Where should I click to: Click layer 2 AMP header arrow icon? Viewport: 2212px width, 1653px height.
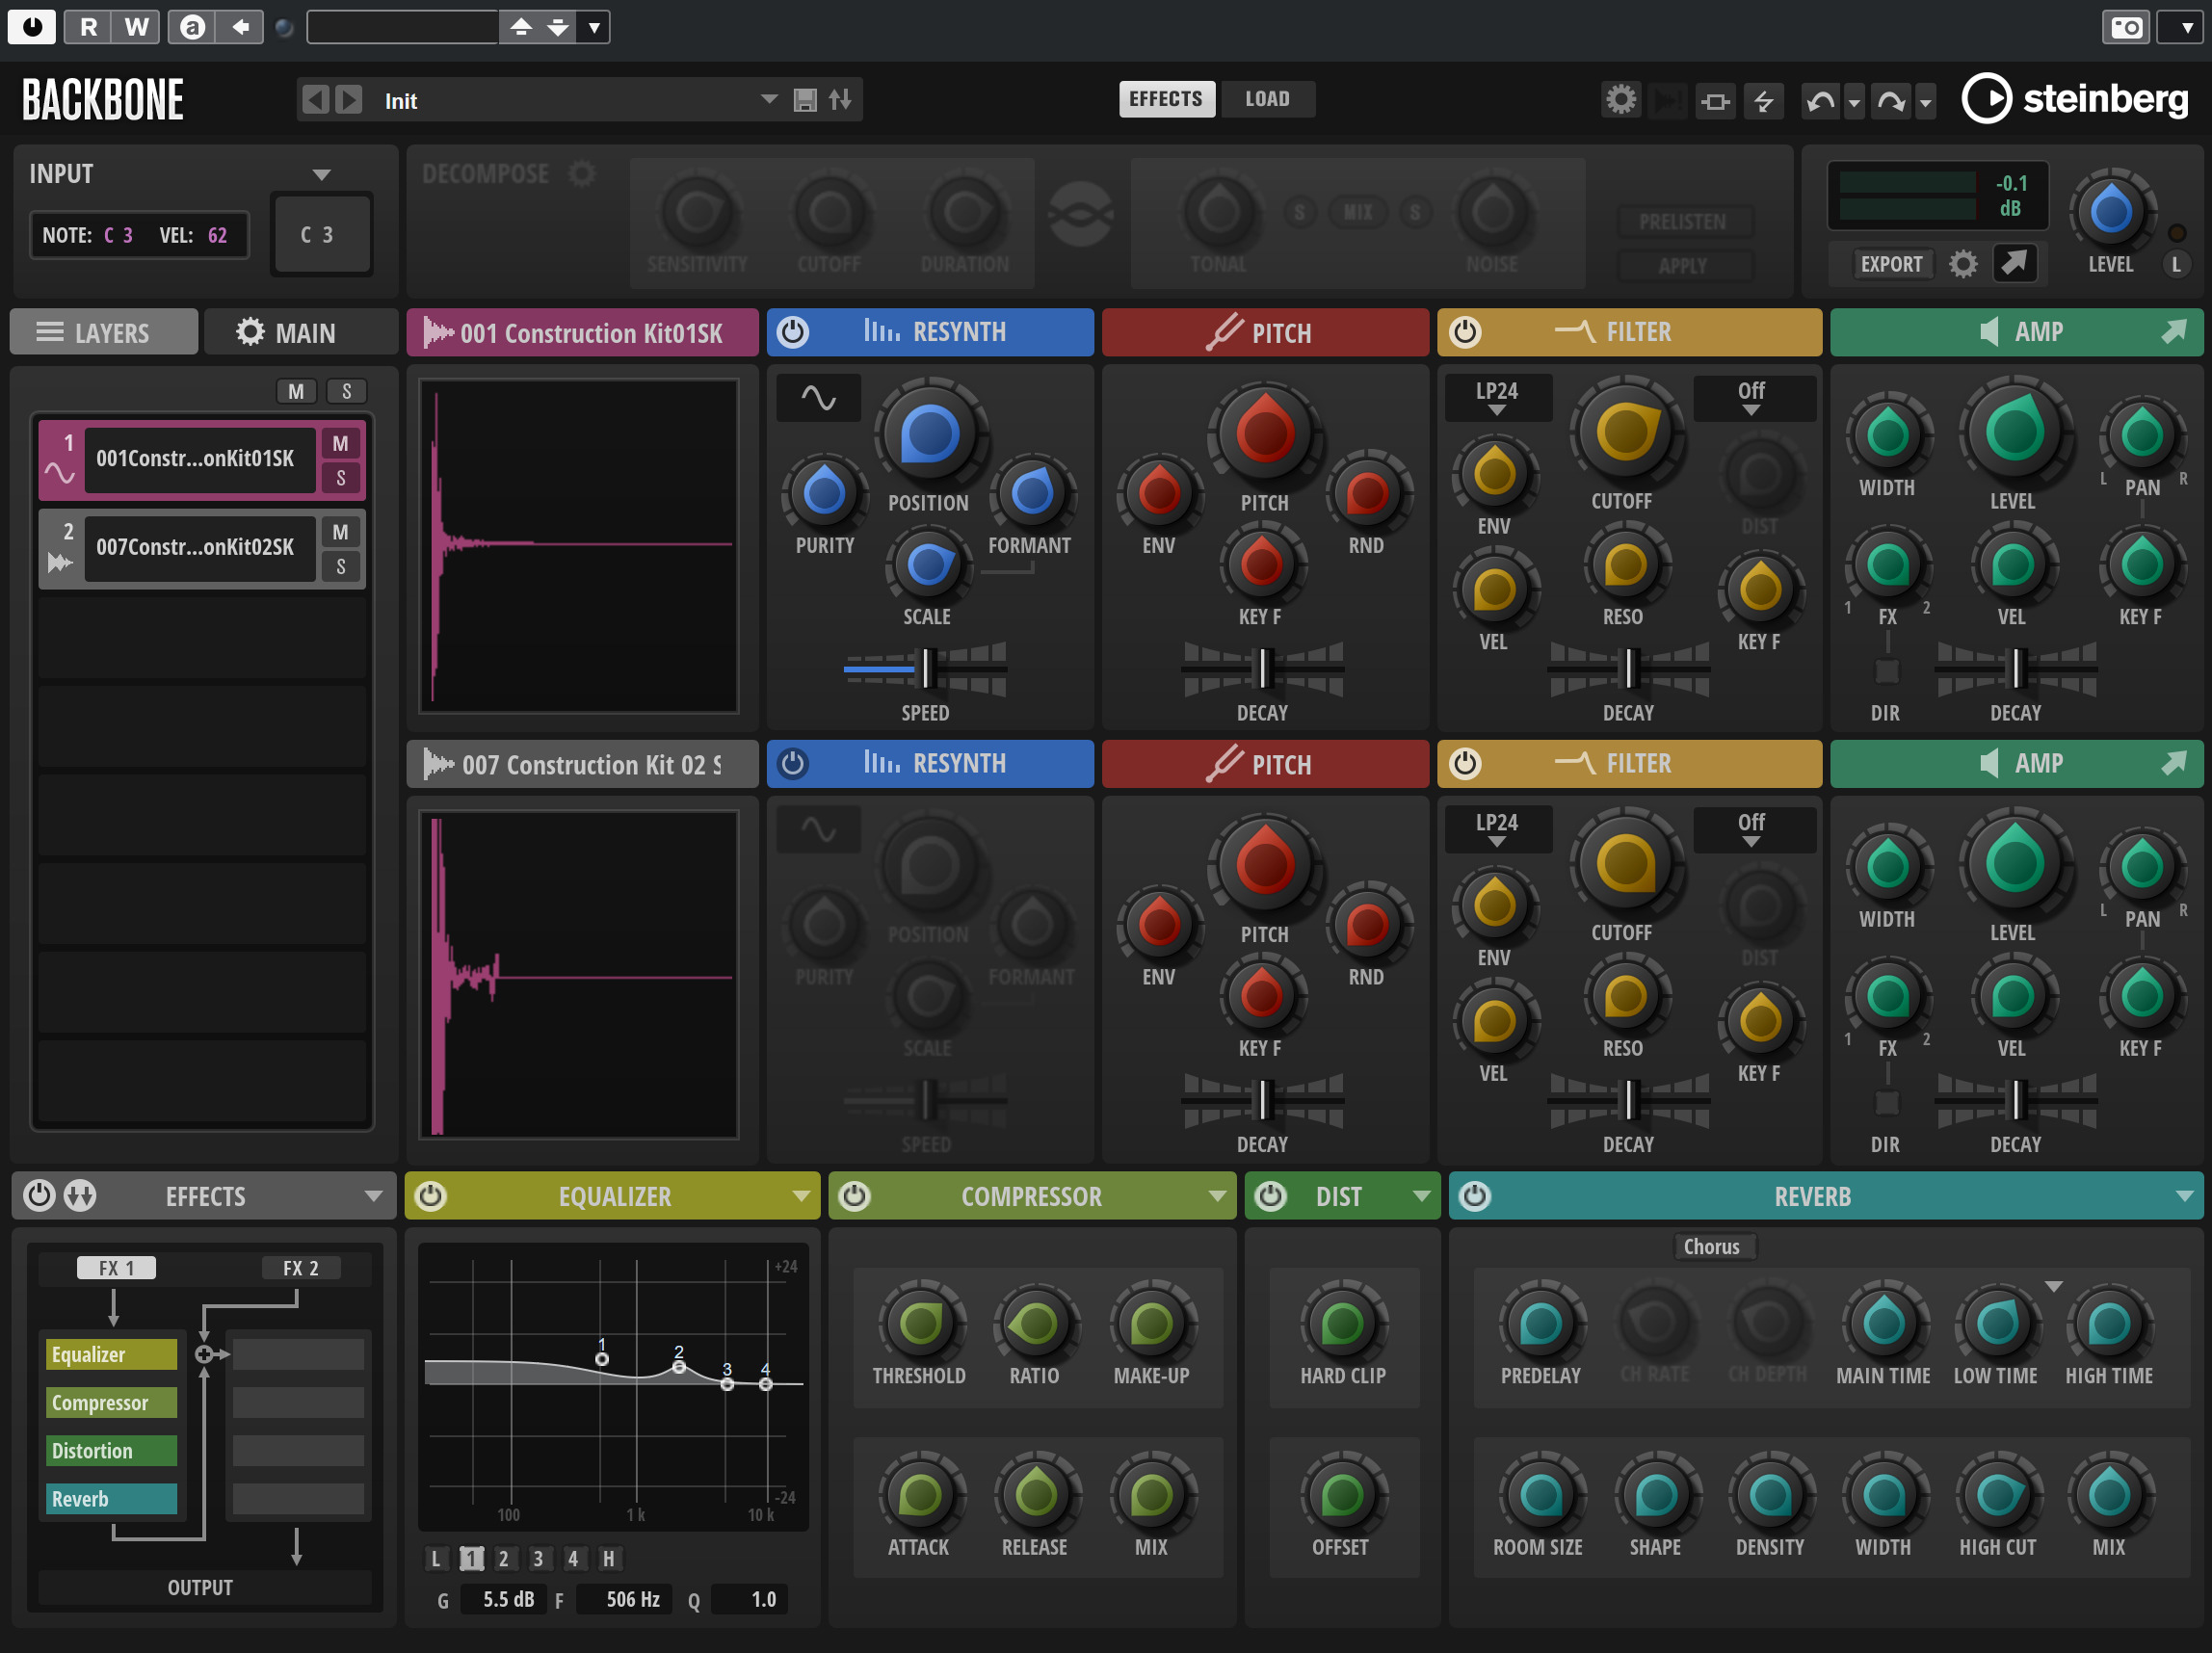(2174, 763)
